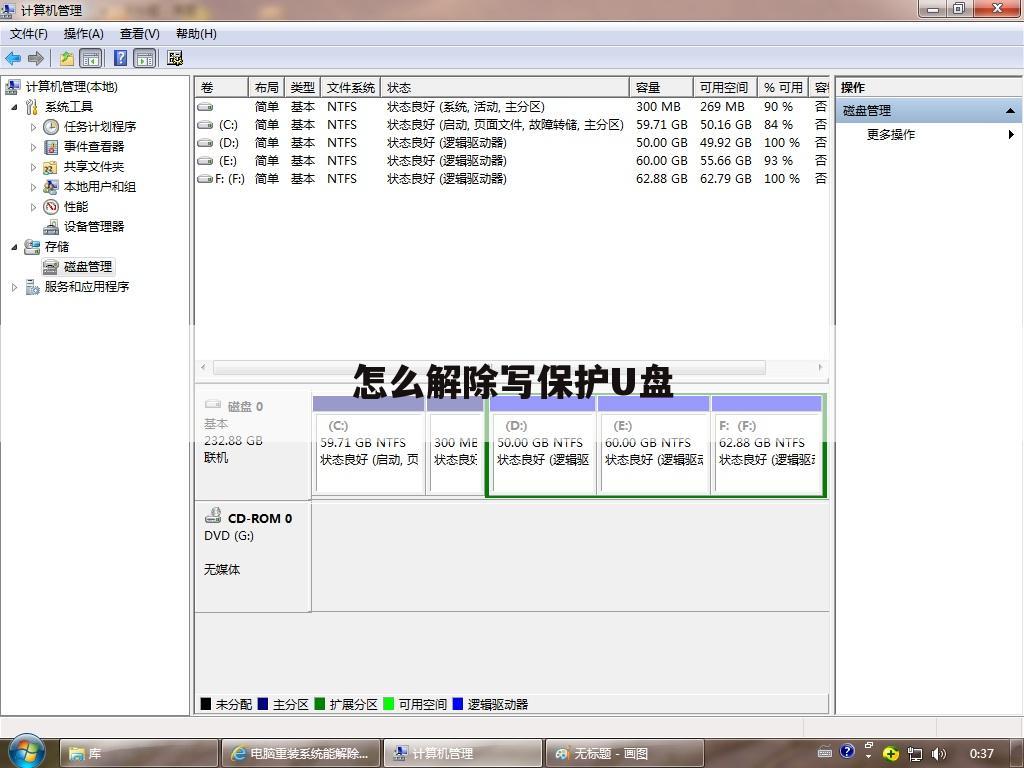Click the Up one level folder icon
Viewport: 1024px width, 768px height.
pyautogui.click(x=67, y=58)
